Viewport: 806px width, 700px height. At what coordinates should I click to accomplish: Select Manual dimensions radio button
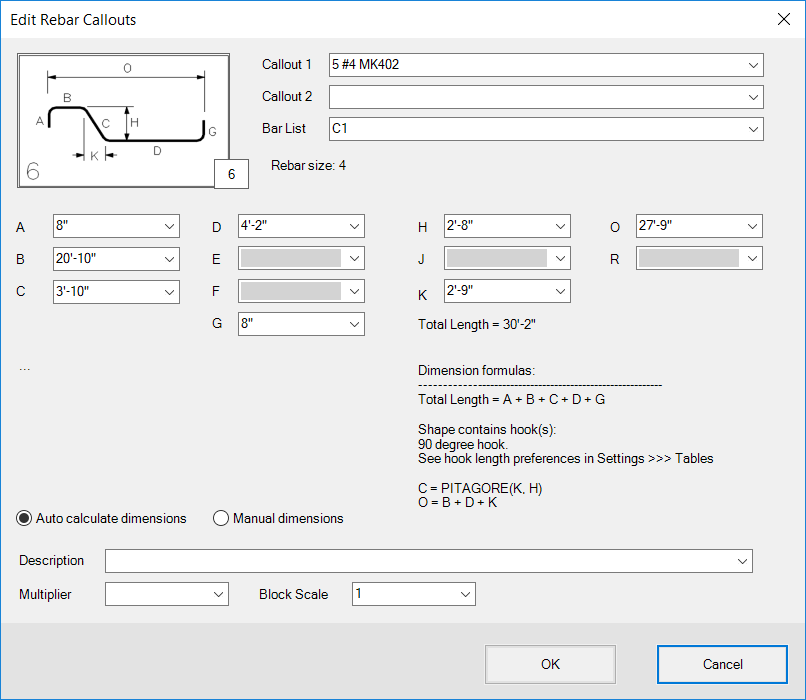pos(278,518)
